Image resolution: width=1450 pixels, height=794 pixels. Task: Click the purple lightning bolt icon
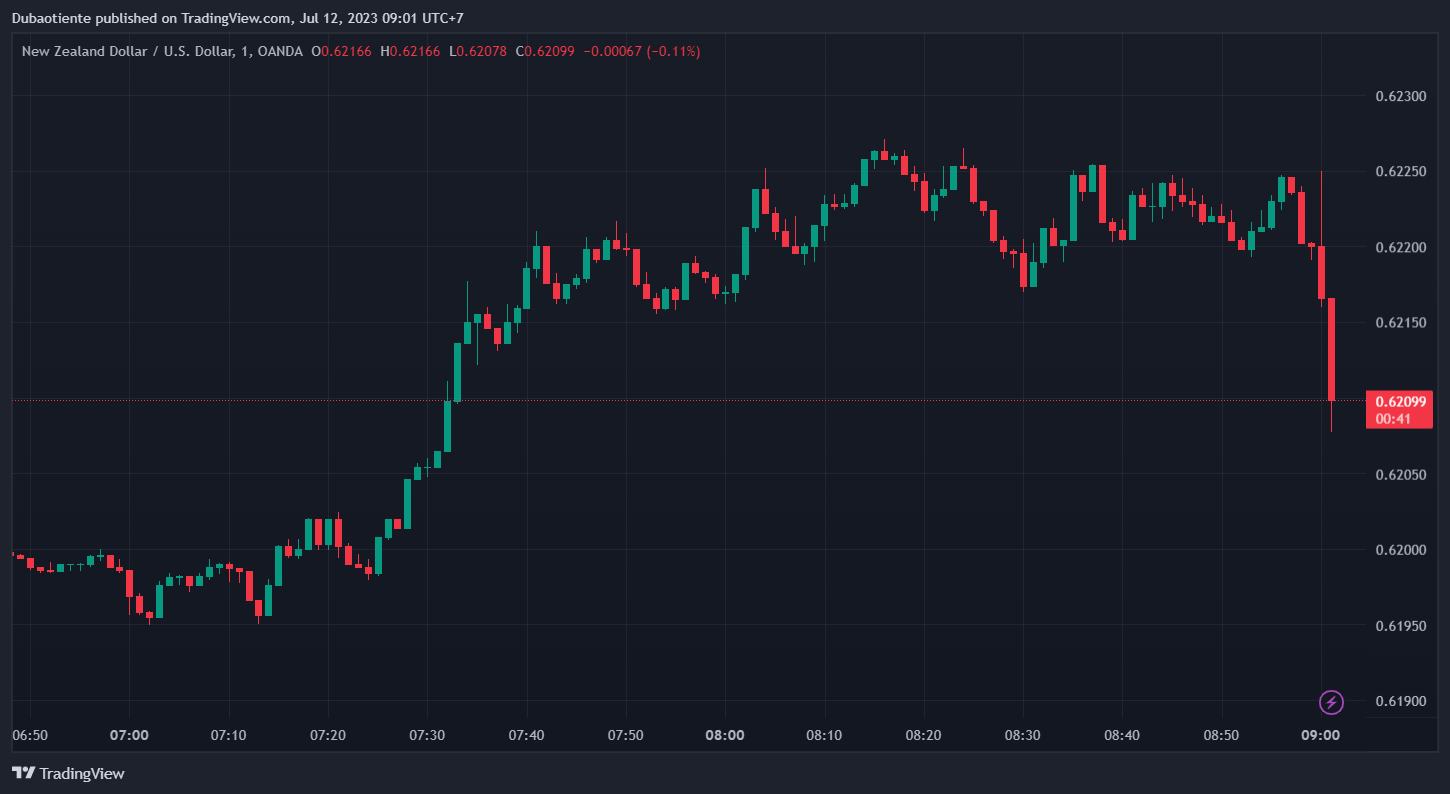(x=1331, y=702)
